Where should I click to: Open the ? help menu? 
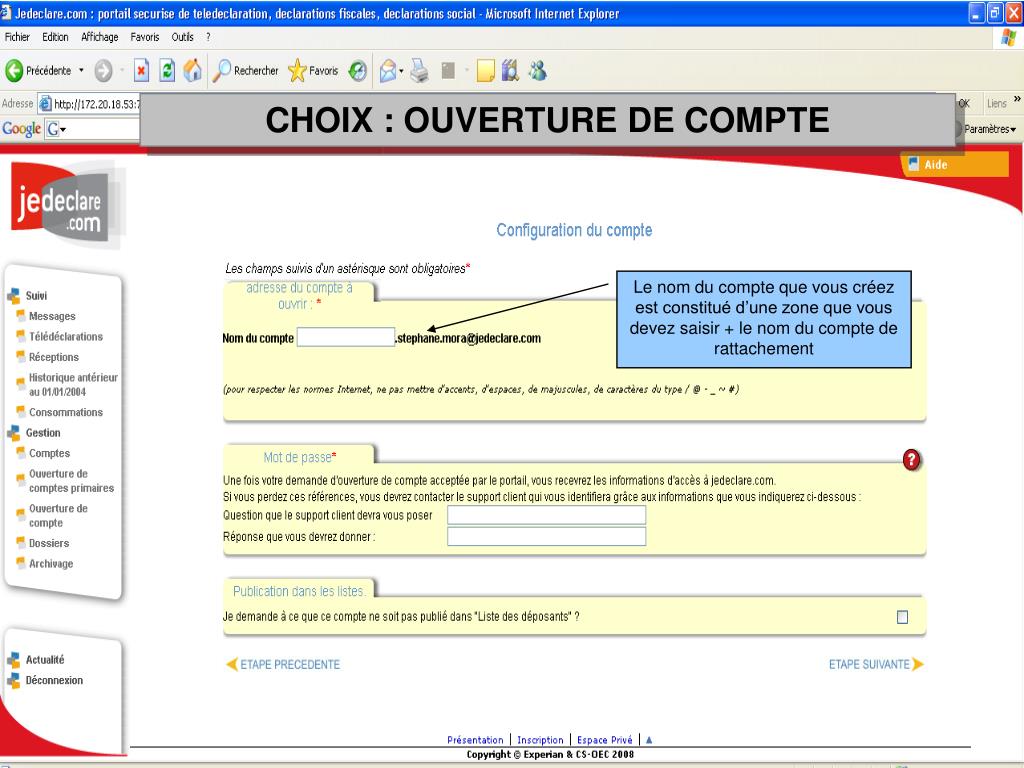[208, 37]
